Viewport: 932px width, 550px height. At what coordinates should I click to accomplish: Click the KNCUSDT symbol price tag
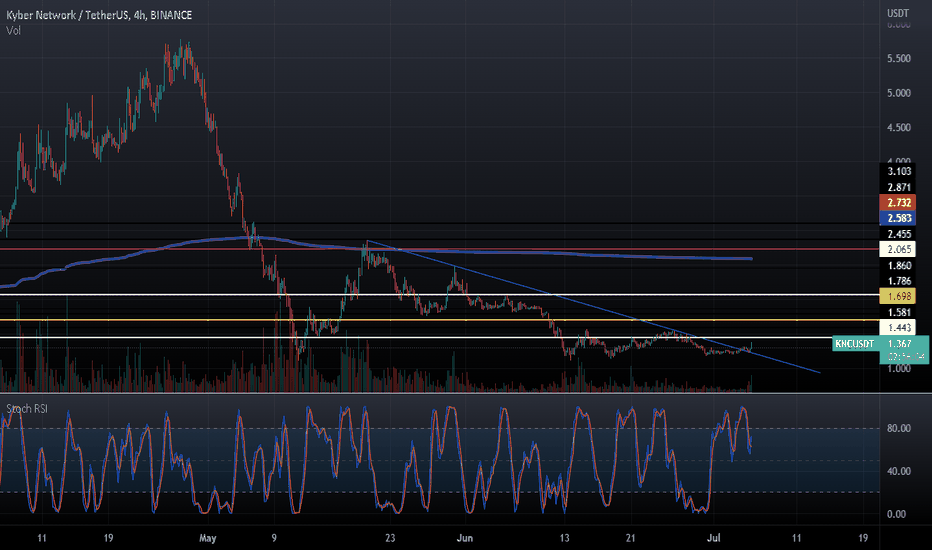point(855,344)
